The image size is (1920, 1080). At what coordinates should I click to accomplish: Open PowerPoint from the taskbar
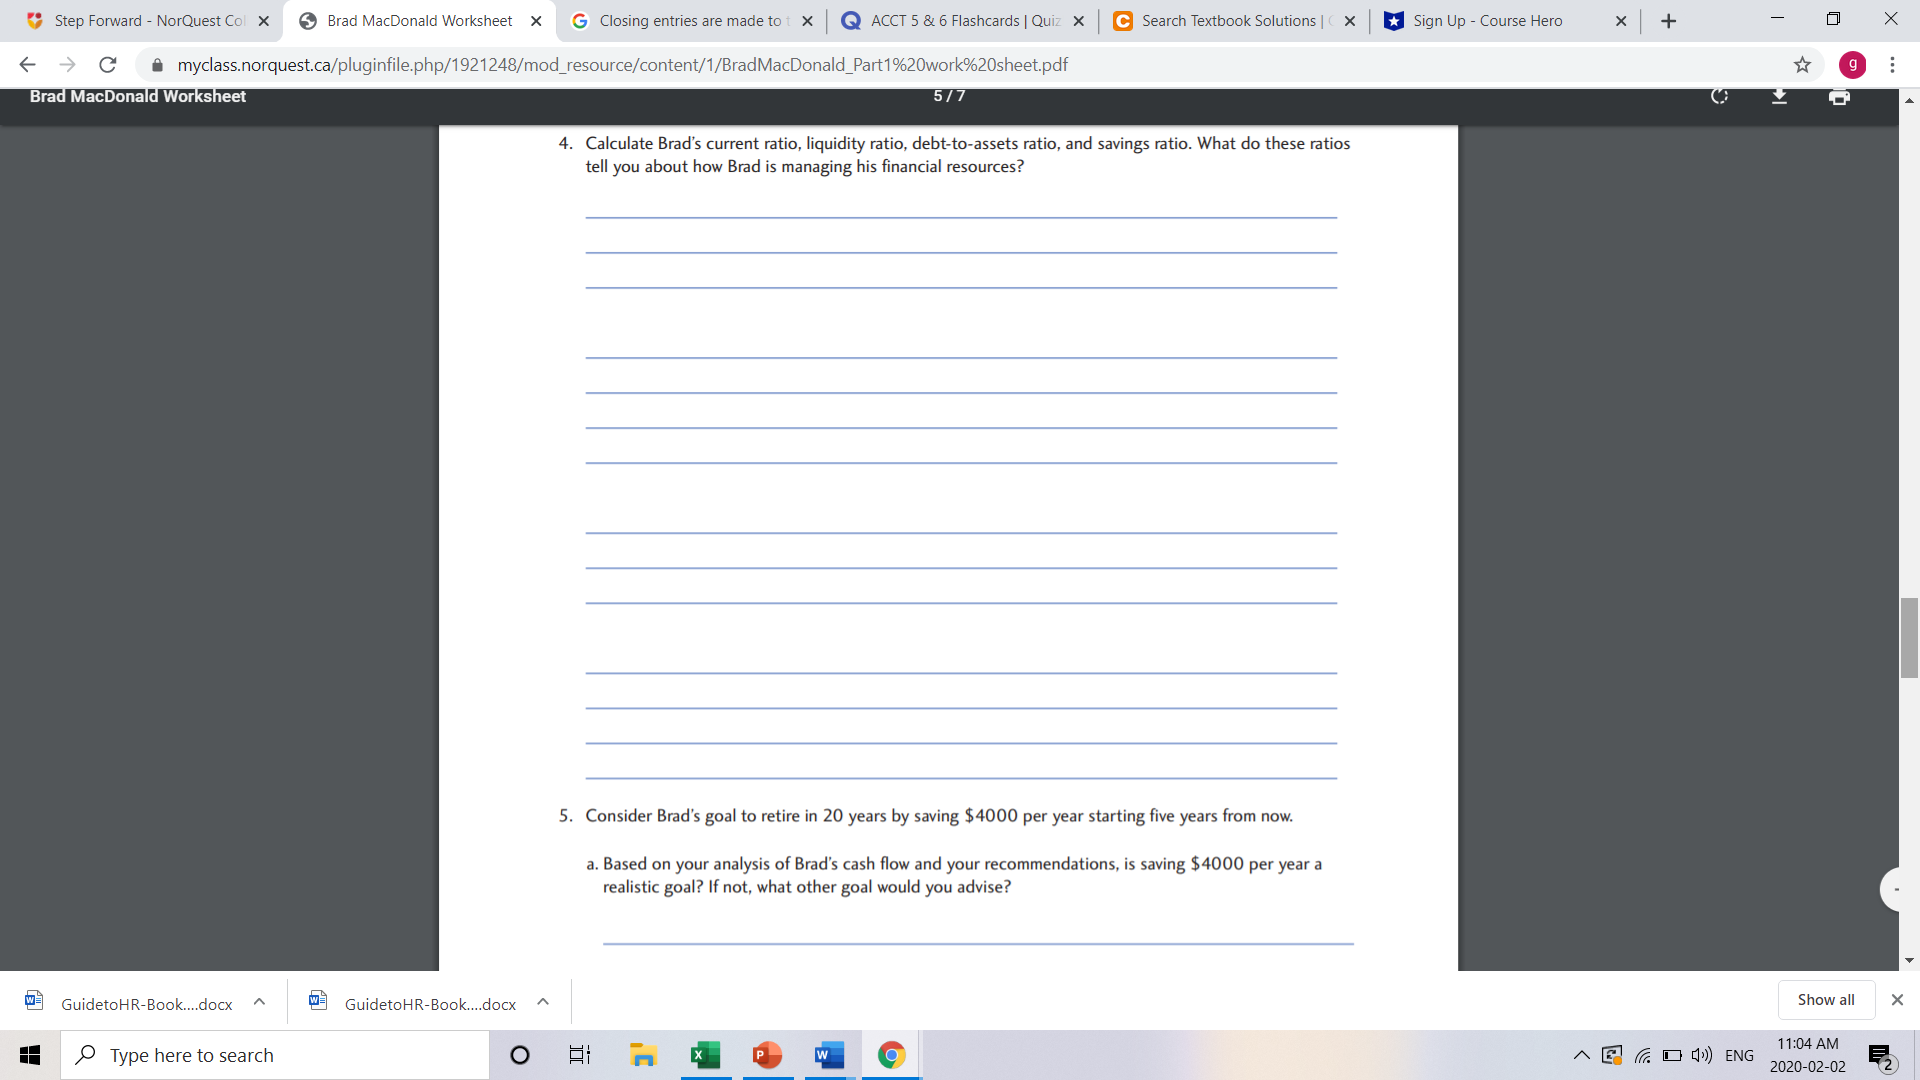(x=767, y=1055)
